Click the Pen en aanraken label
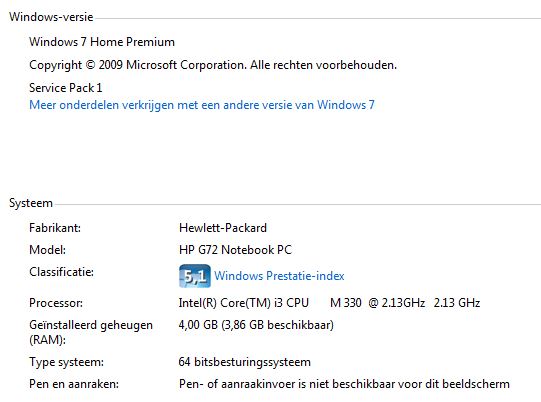Screen dimensions: 541x402 click(74, 384)
